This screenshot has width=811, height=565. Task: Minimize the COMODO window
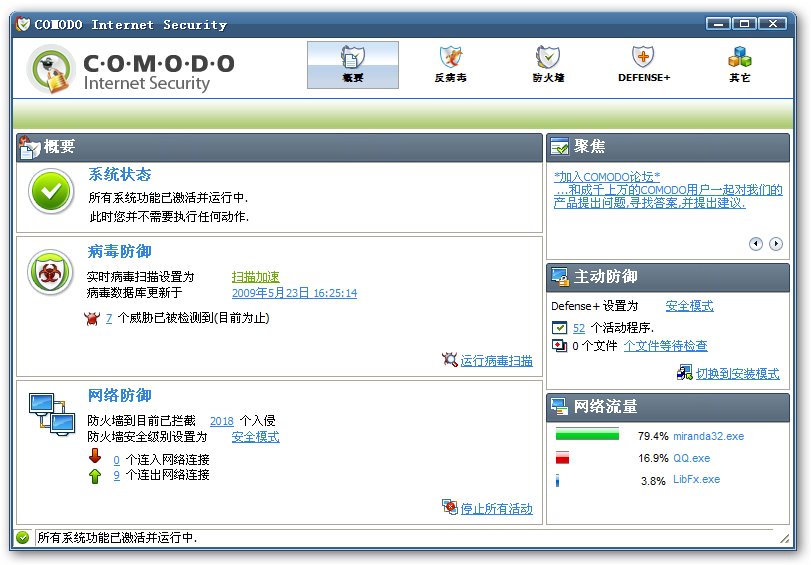[x=718, y=23]
